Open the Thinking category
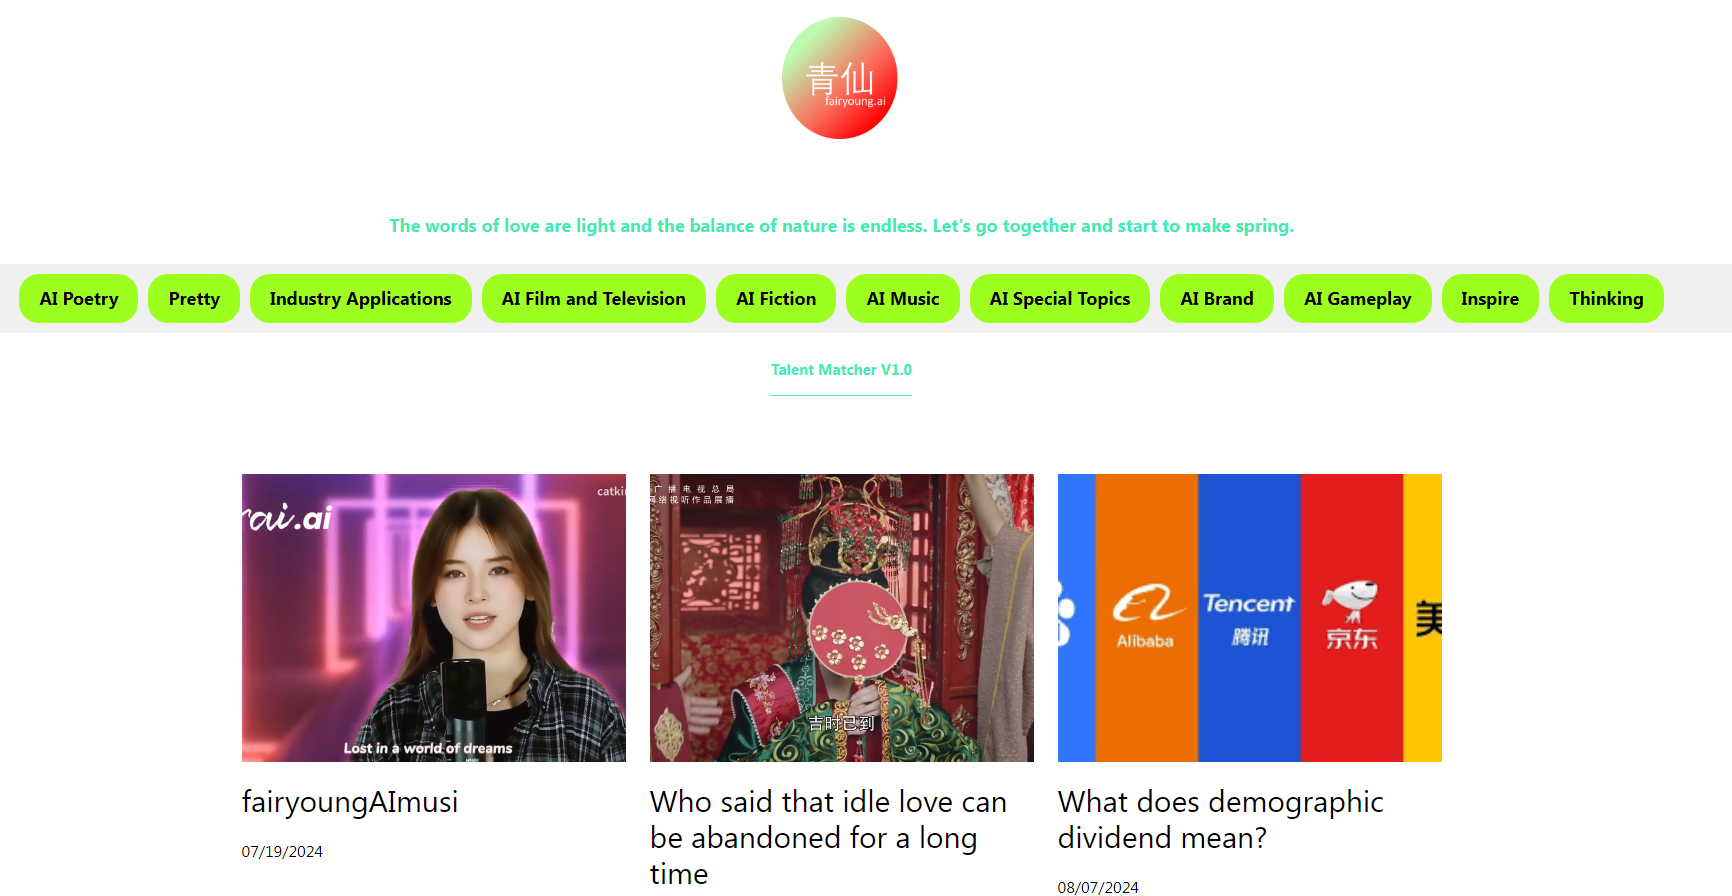The height and width of the screenshot is (896, 1732). 1606,299
